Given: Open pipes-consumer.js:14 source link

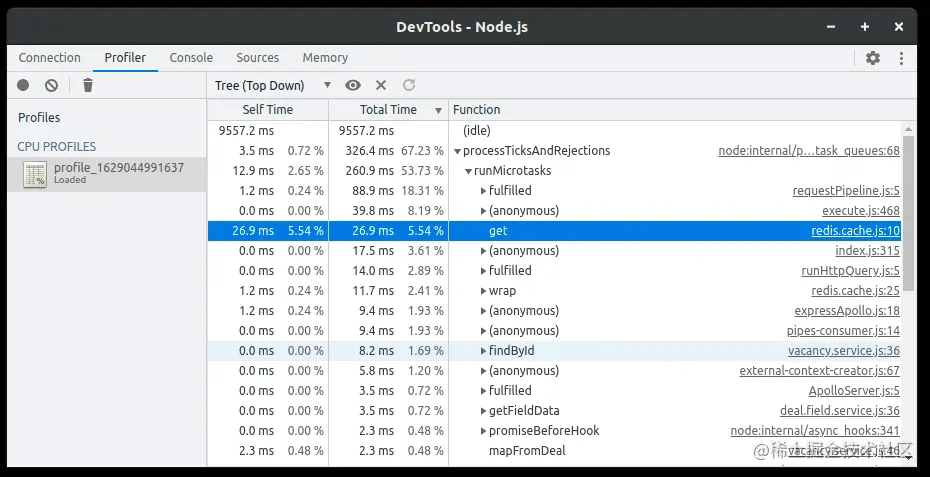Looking at the screenshot, I should pos(843,330).
